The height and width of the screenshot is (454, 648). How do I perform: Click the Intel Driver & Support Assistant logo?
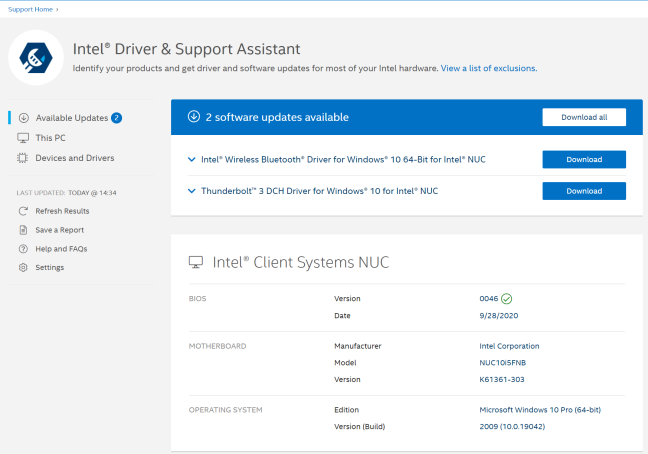coord(36,57)
